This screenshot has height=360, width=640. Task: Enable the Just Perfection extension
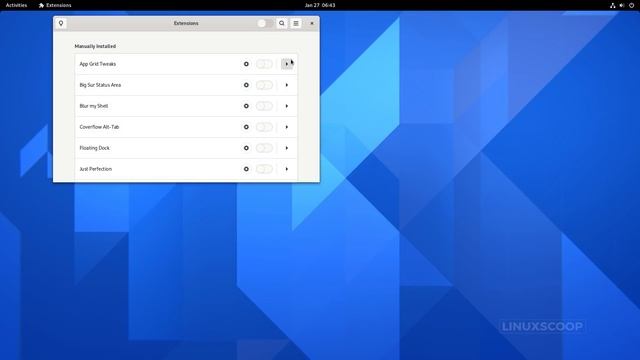tap(264, 169)
